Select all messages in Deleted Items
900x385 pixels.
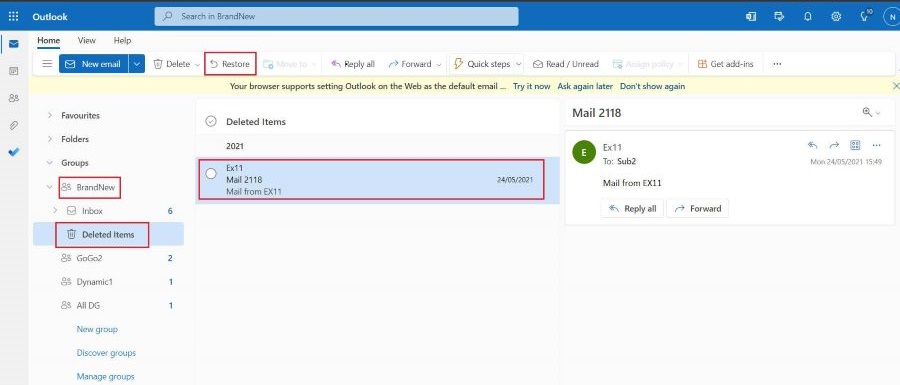211,121
